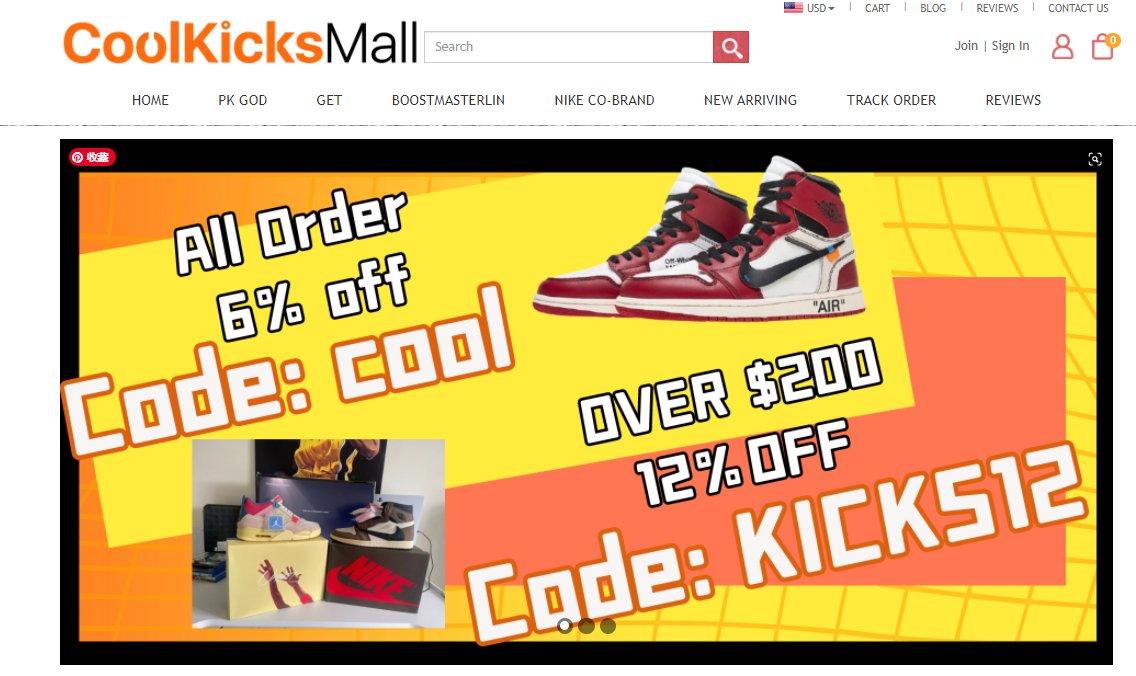Click the CoolKicksMall logo
This screenshot has height=676, width=1136.
pyautogui.click(x=240, y=43)
